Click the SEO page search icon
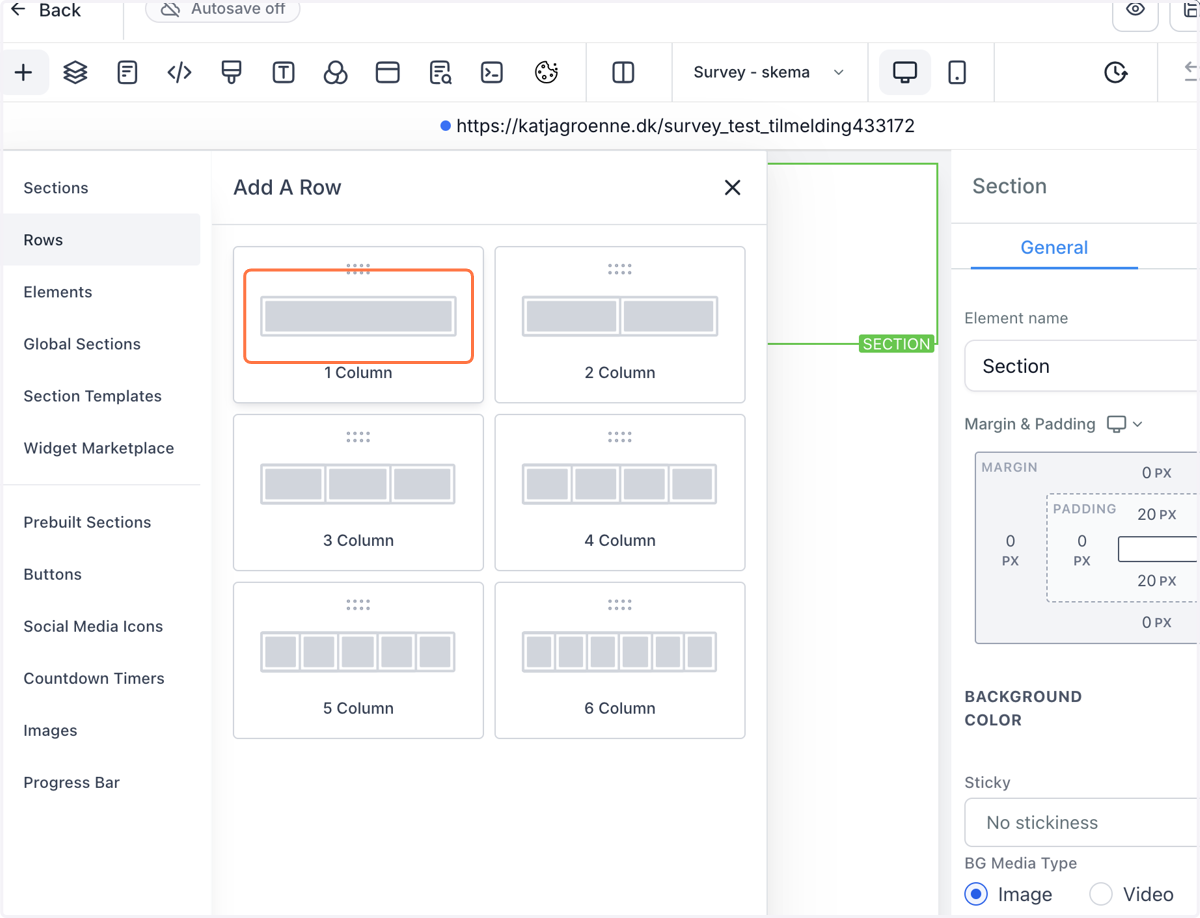This screenshot has width=1200, height=918. (440, 72)
